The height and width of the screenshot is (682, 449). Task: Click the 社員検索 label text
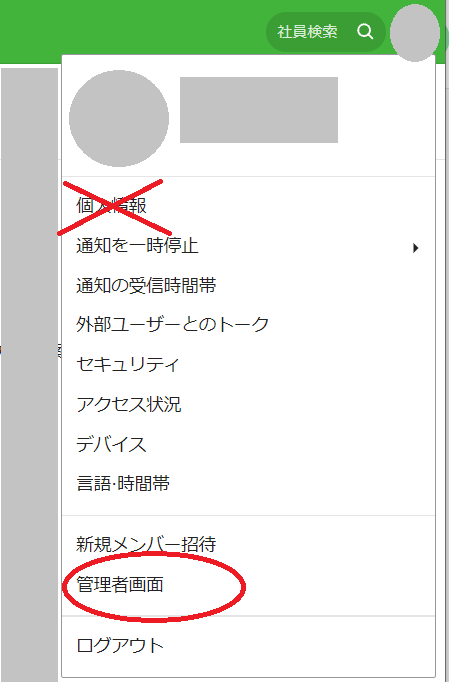[307, 32]
